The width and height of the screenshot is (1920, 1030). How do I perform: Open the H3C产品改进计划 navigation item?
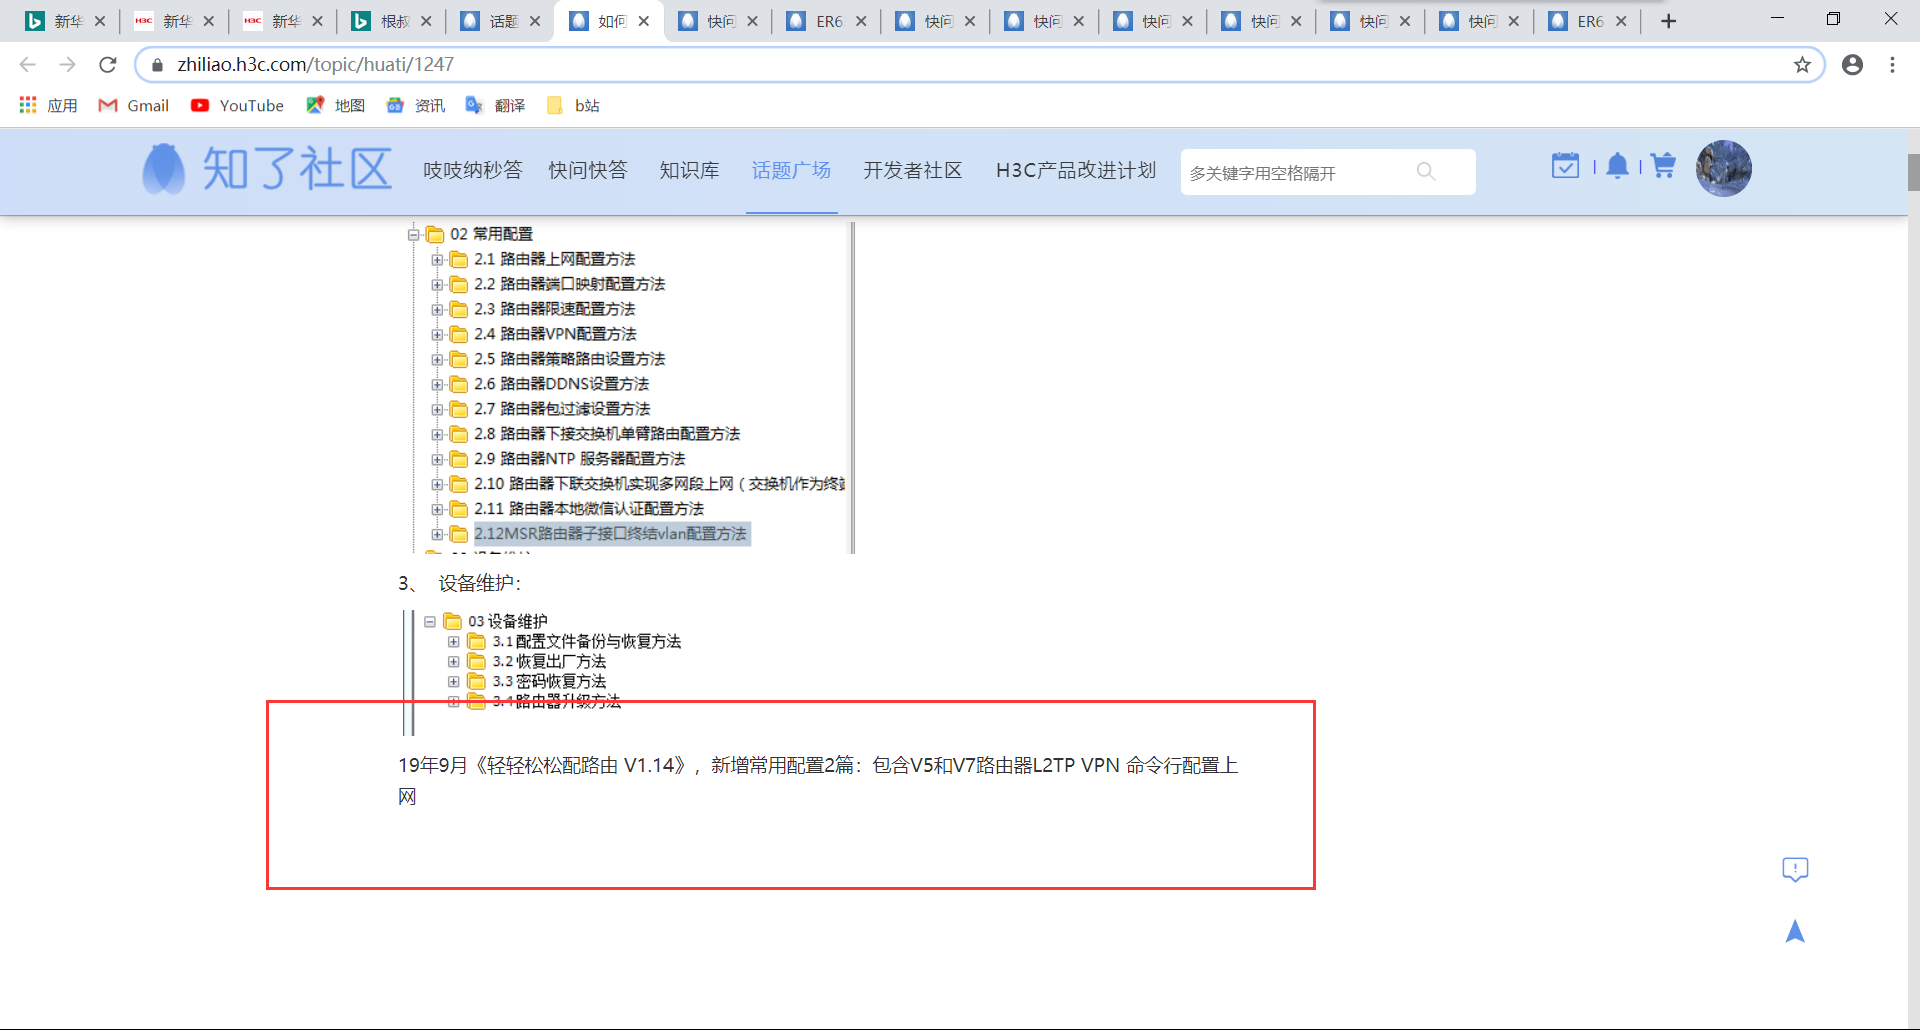[x=1076, y=170]
